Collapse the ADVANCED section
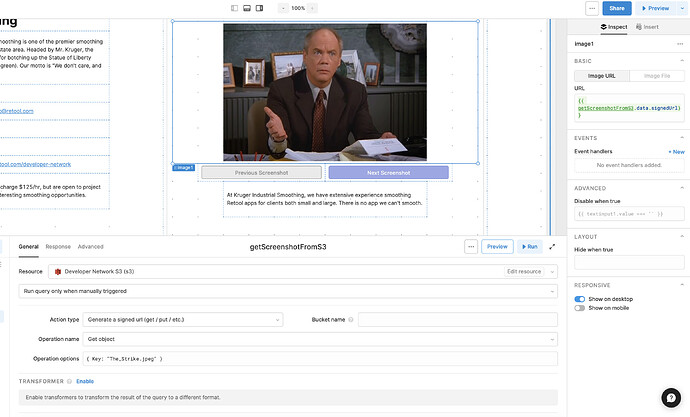The height and width of the screenshot is (417, 690). (682, 188)
